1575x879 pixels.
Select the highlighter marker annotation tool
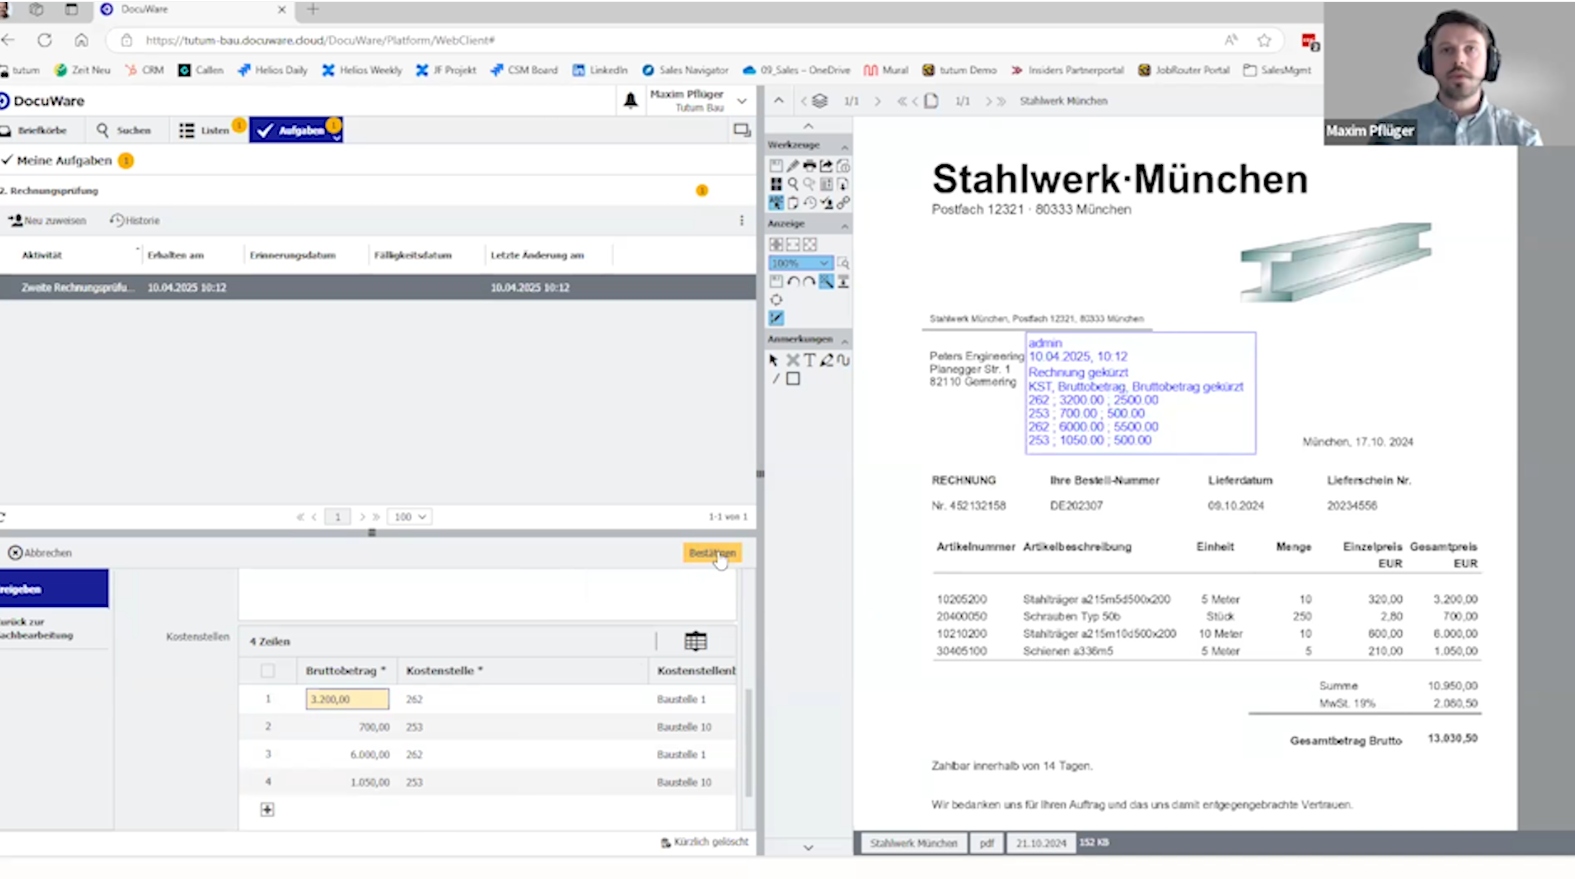point(826,360)
